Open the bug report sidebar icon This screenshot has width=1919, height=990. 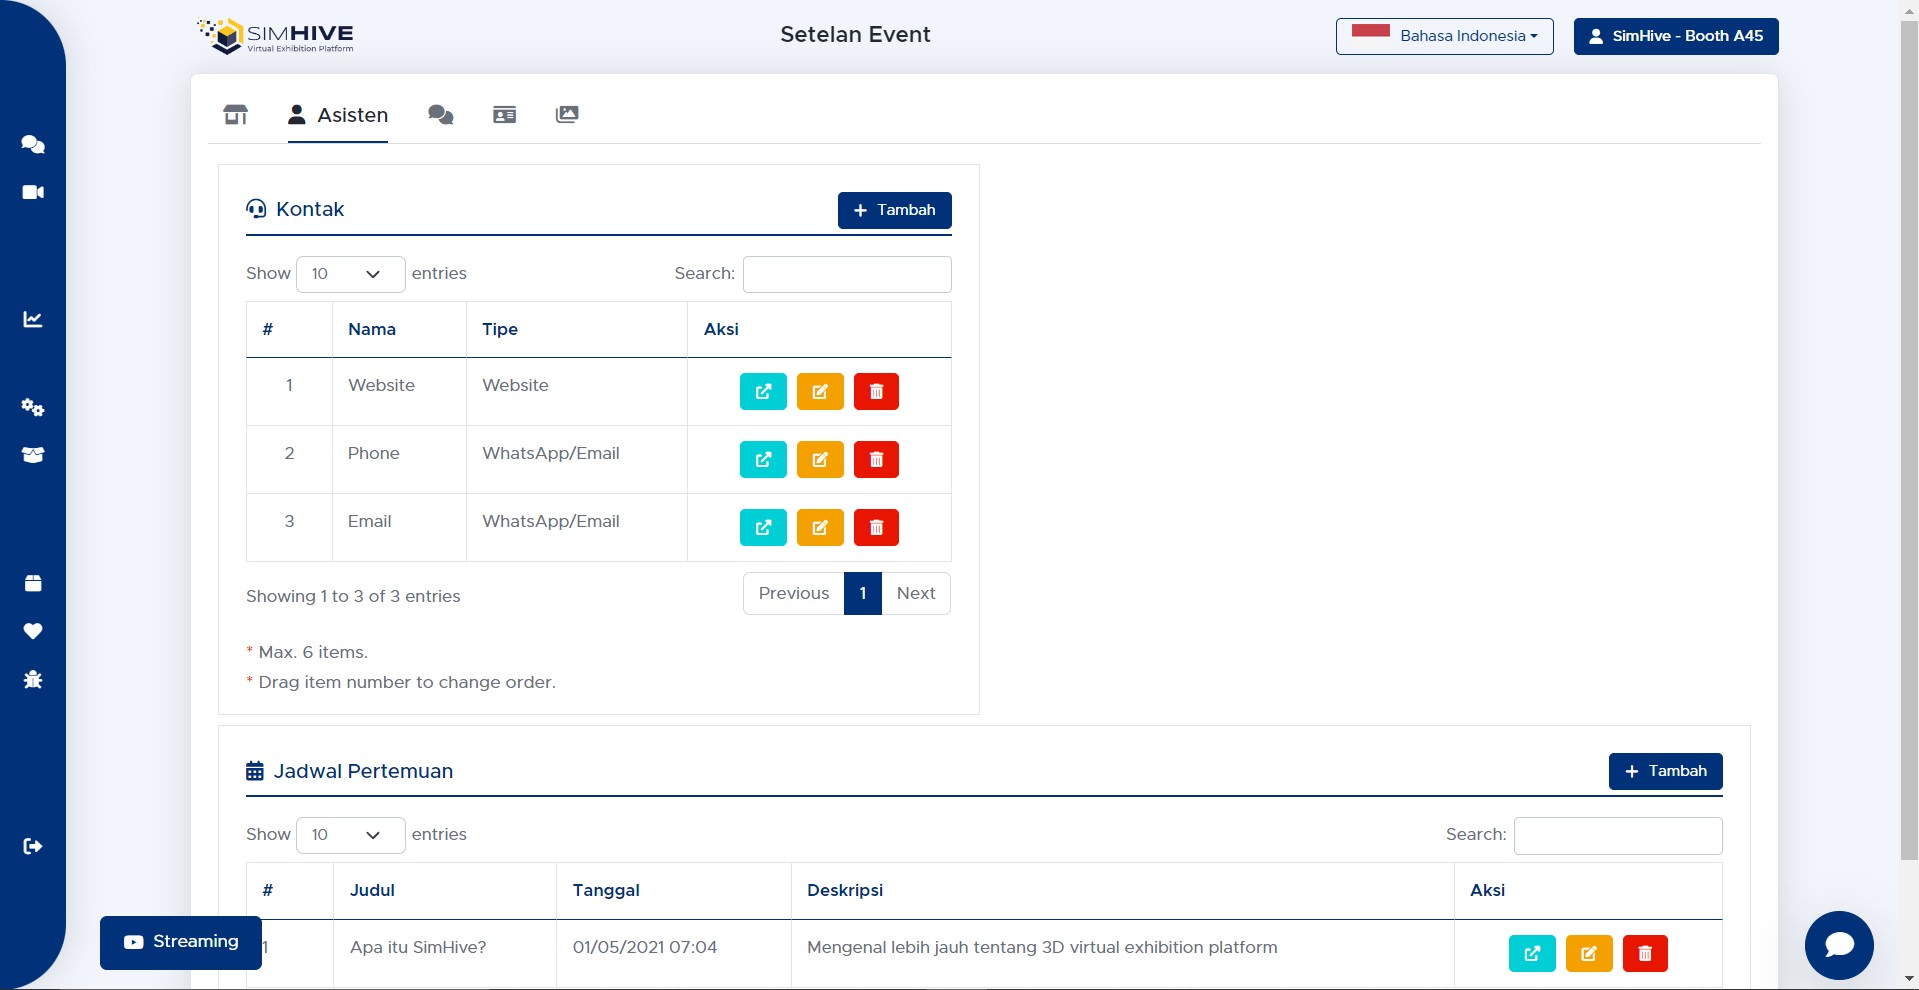tap(33, 679)
